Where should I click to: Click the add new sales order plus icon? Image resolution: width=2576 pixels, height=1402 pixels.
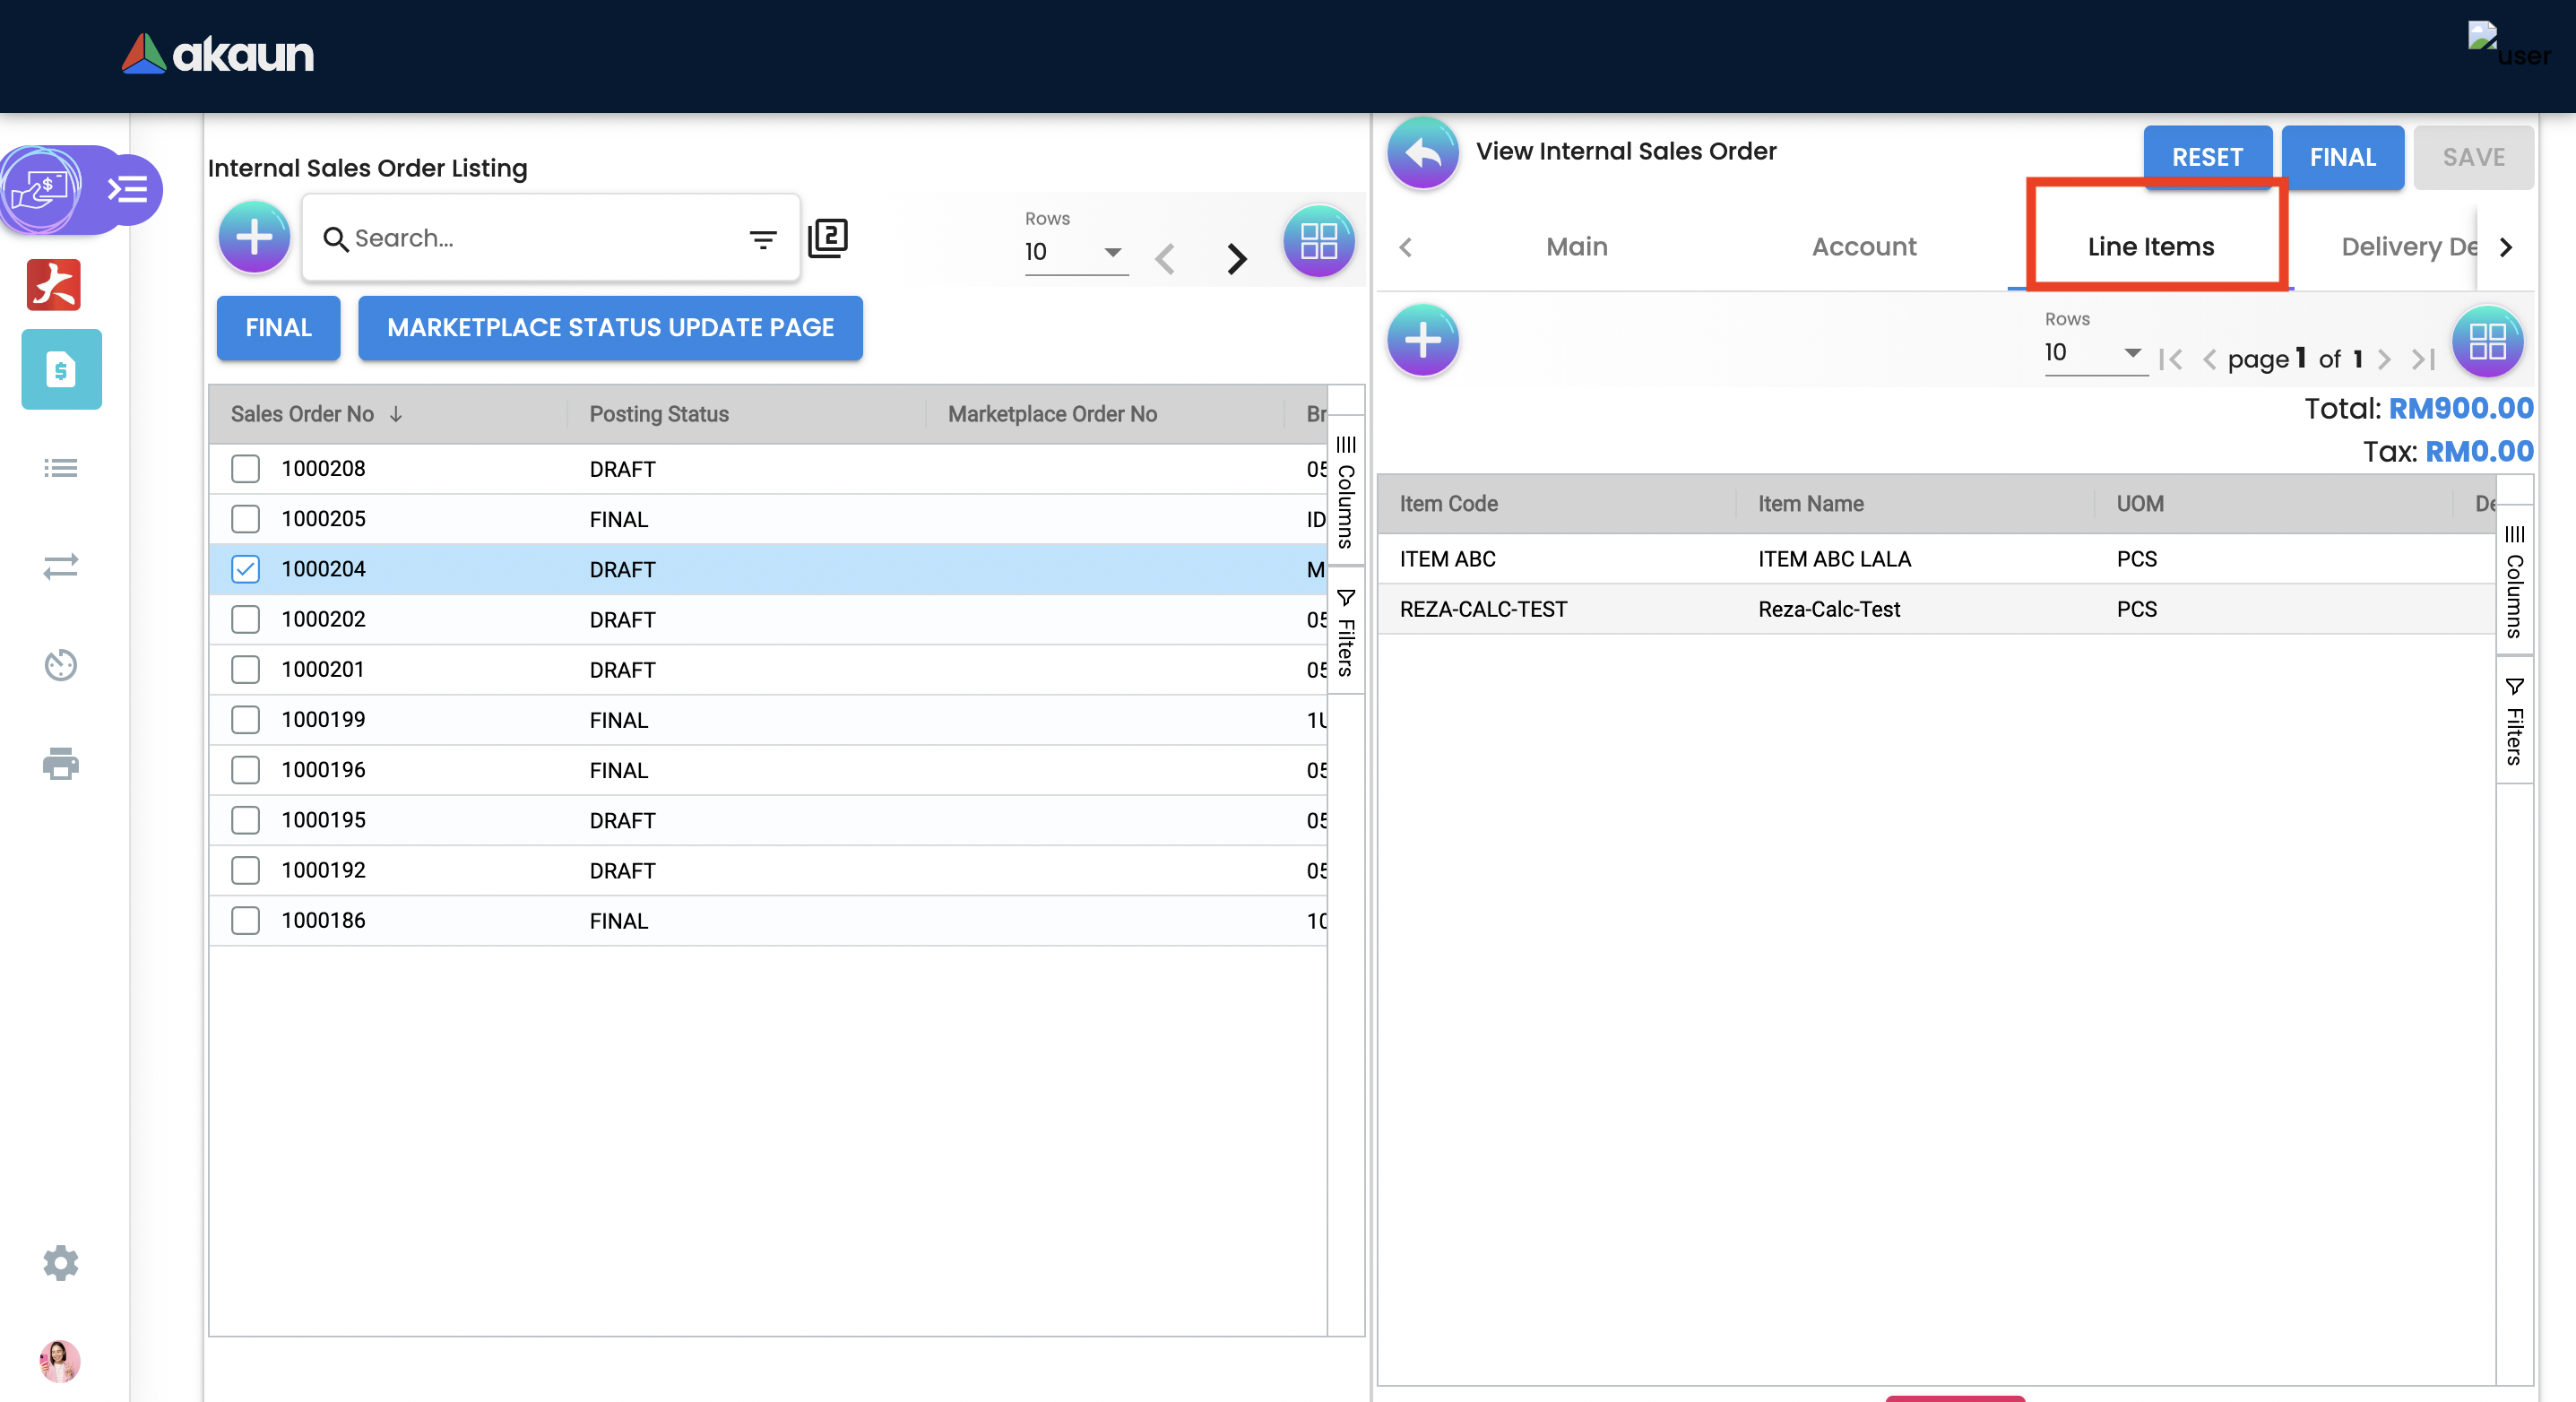(x=254, y=238)
